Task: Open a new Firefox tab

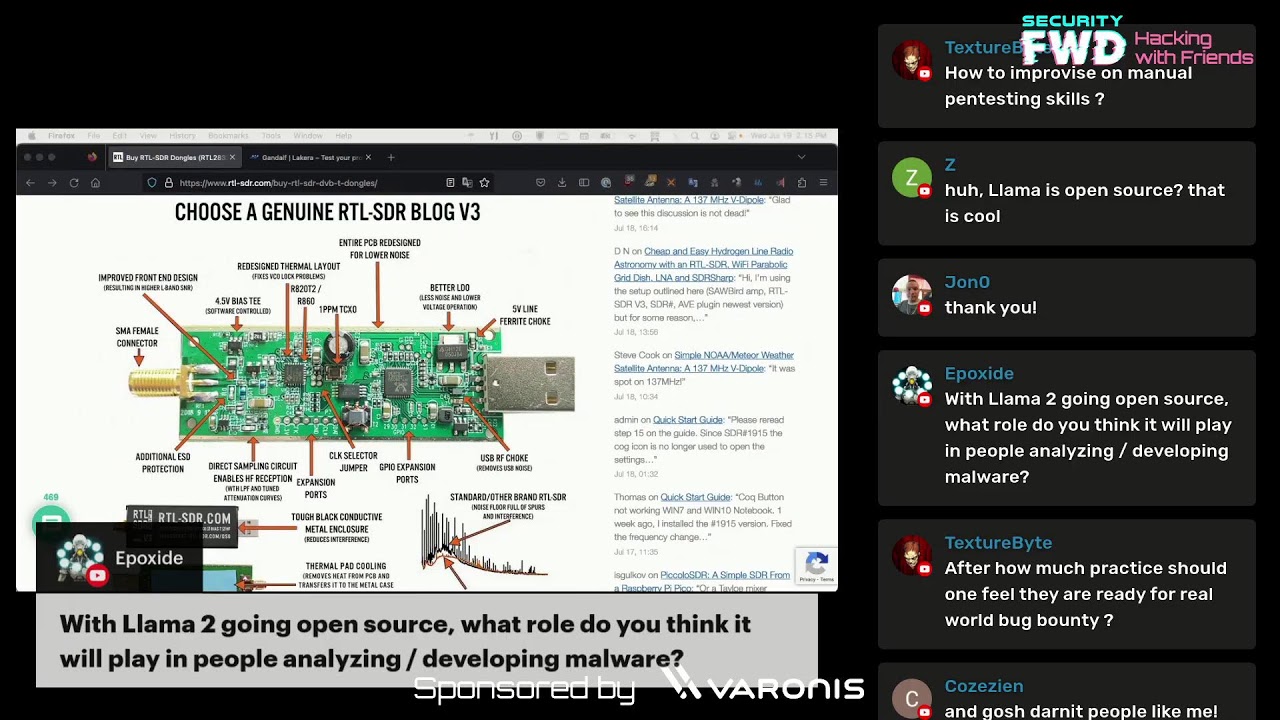Action: click(x=391, y=157)
